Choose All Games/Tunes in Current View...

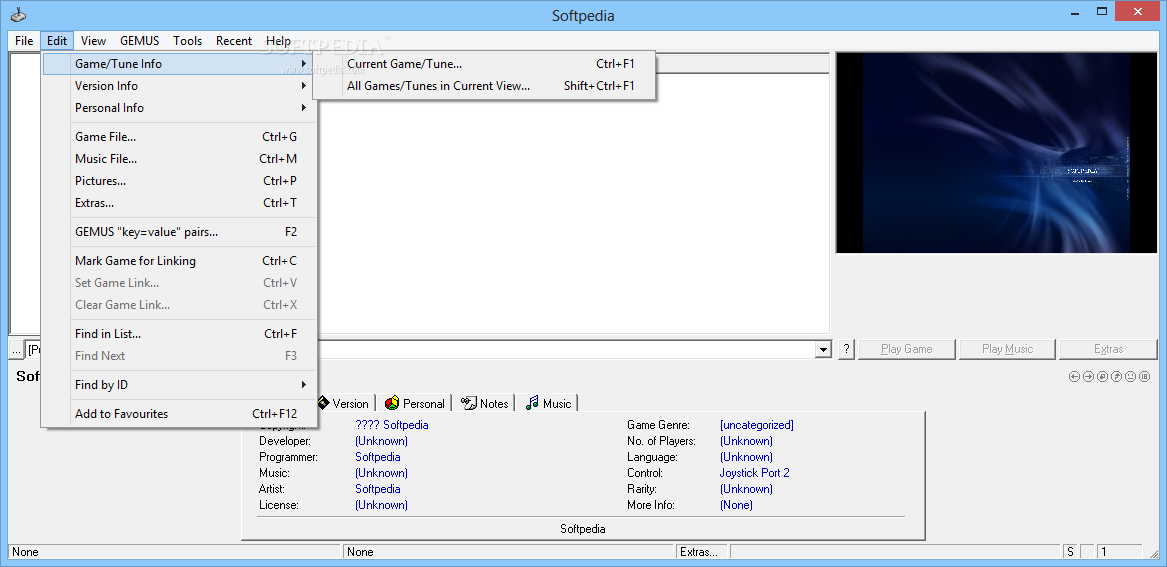485,86
